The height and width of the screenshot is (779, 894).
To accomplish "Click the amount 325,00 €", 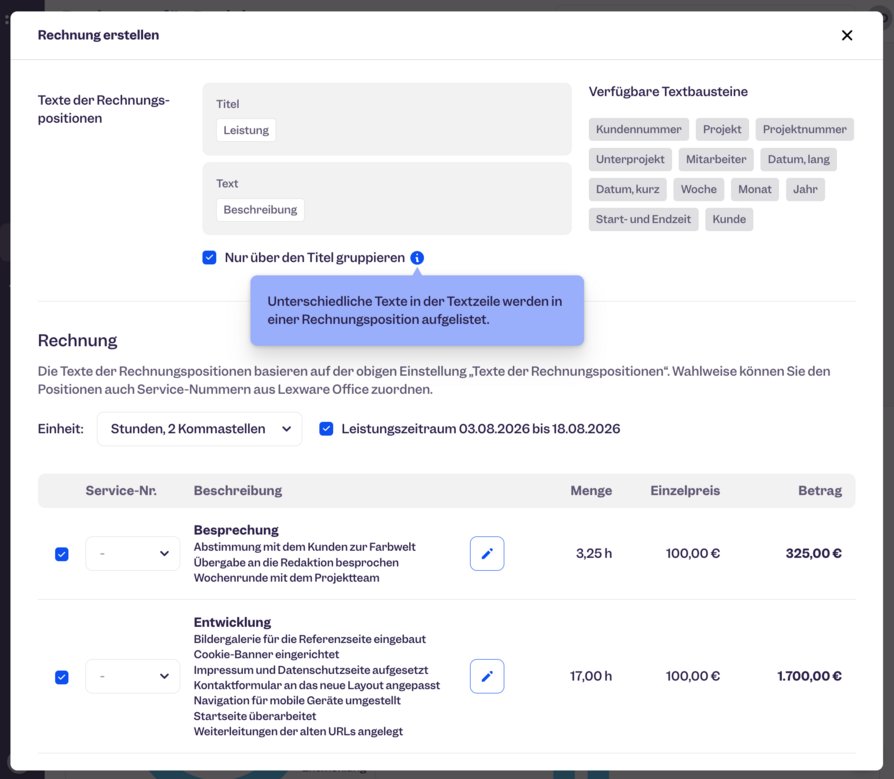I will (814, 553).
